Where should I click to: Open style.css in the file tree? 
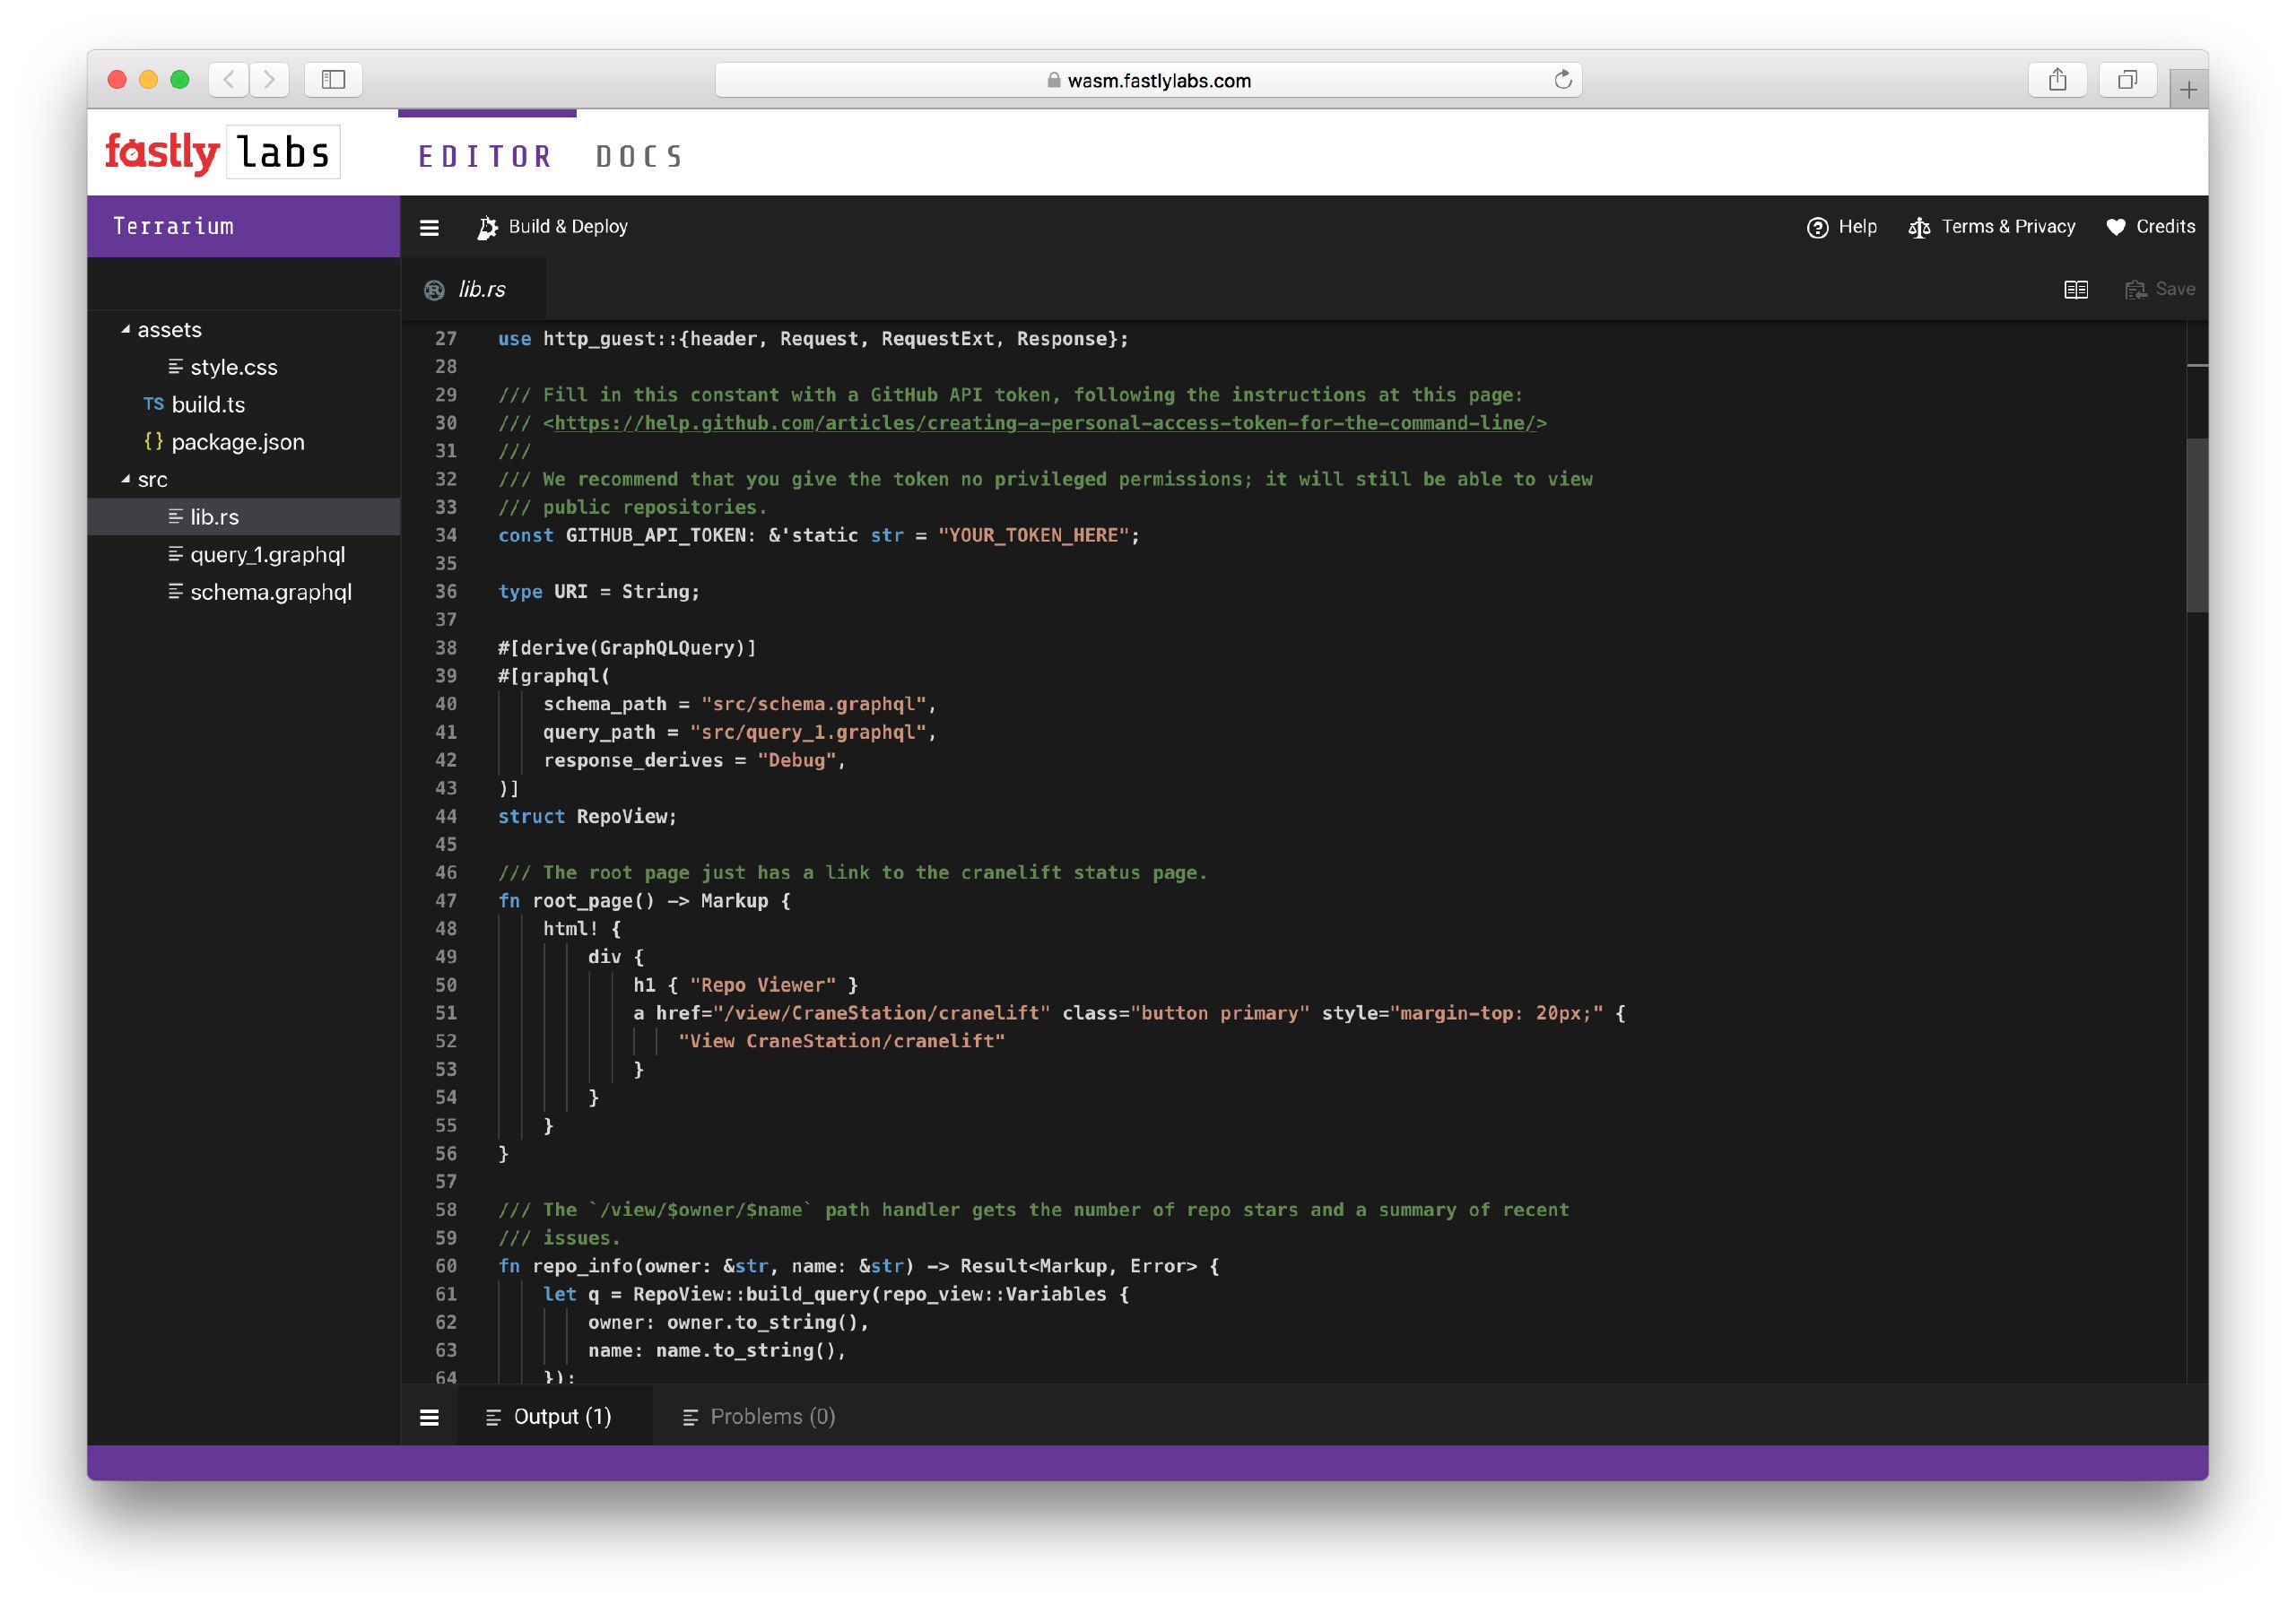click(234, 367)
